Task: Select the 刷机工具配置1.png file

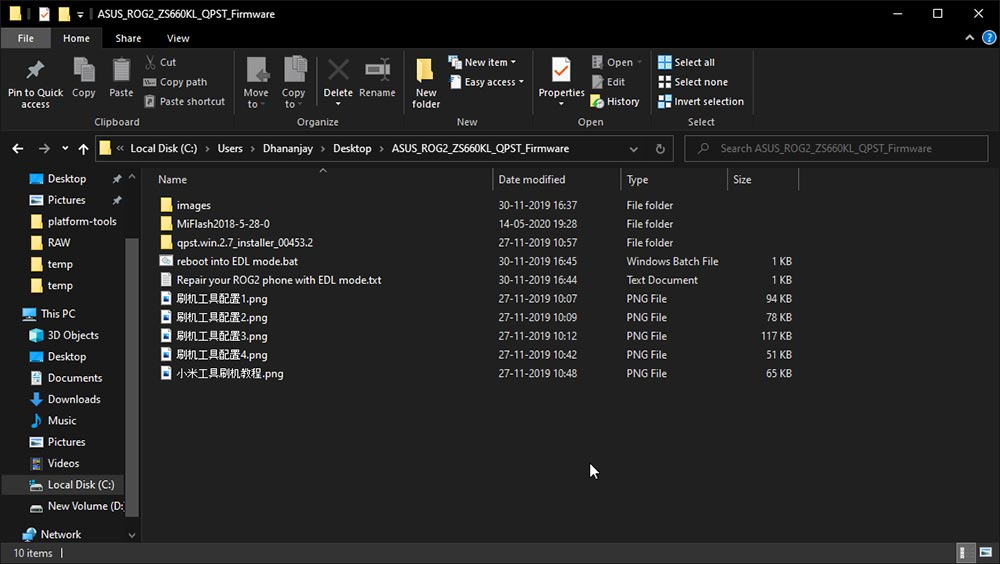Action: click(x=214, y=299)
